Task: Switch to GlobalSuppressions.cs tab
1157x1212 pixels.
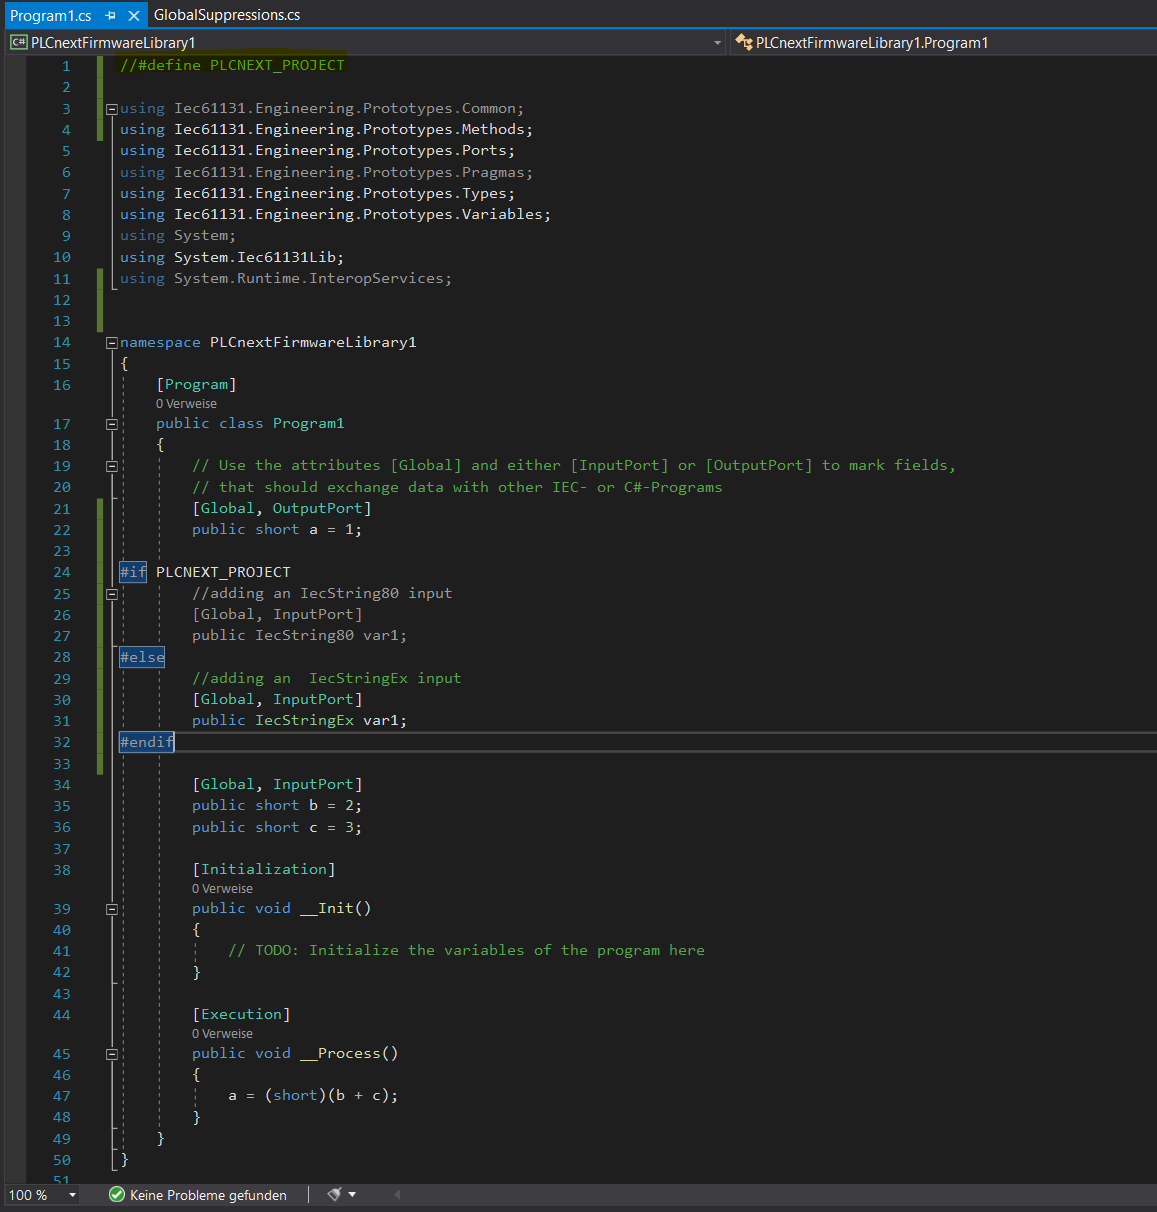Action: coord(226,15)
